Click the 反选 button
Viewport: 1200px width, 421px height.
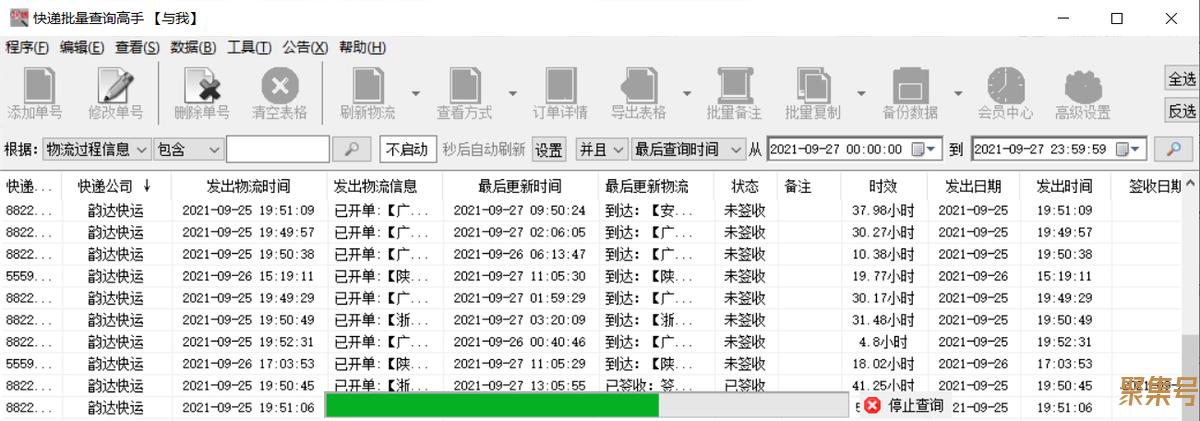[x=1181, y=110]
